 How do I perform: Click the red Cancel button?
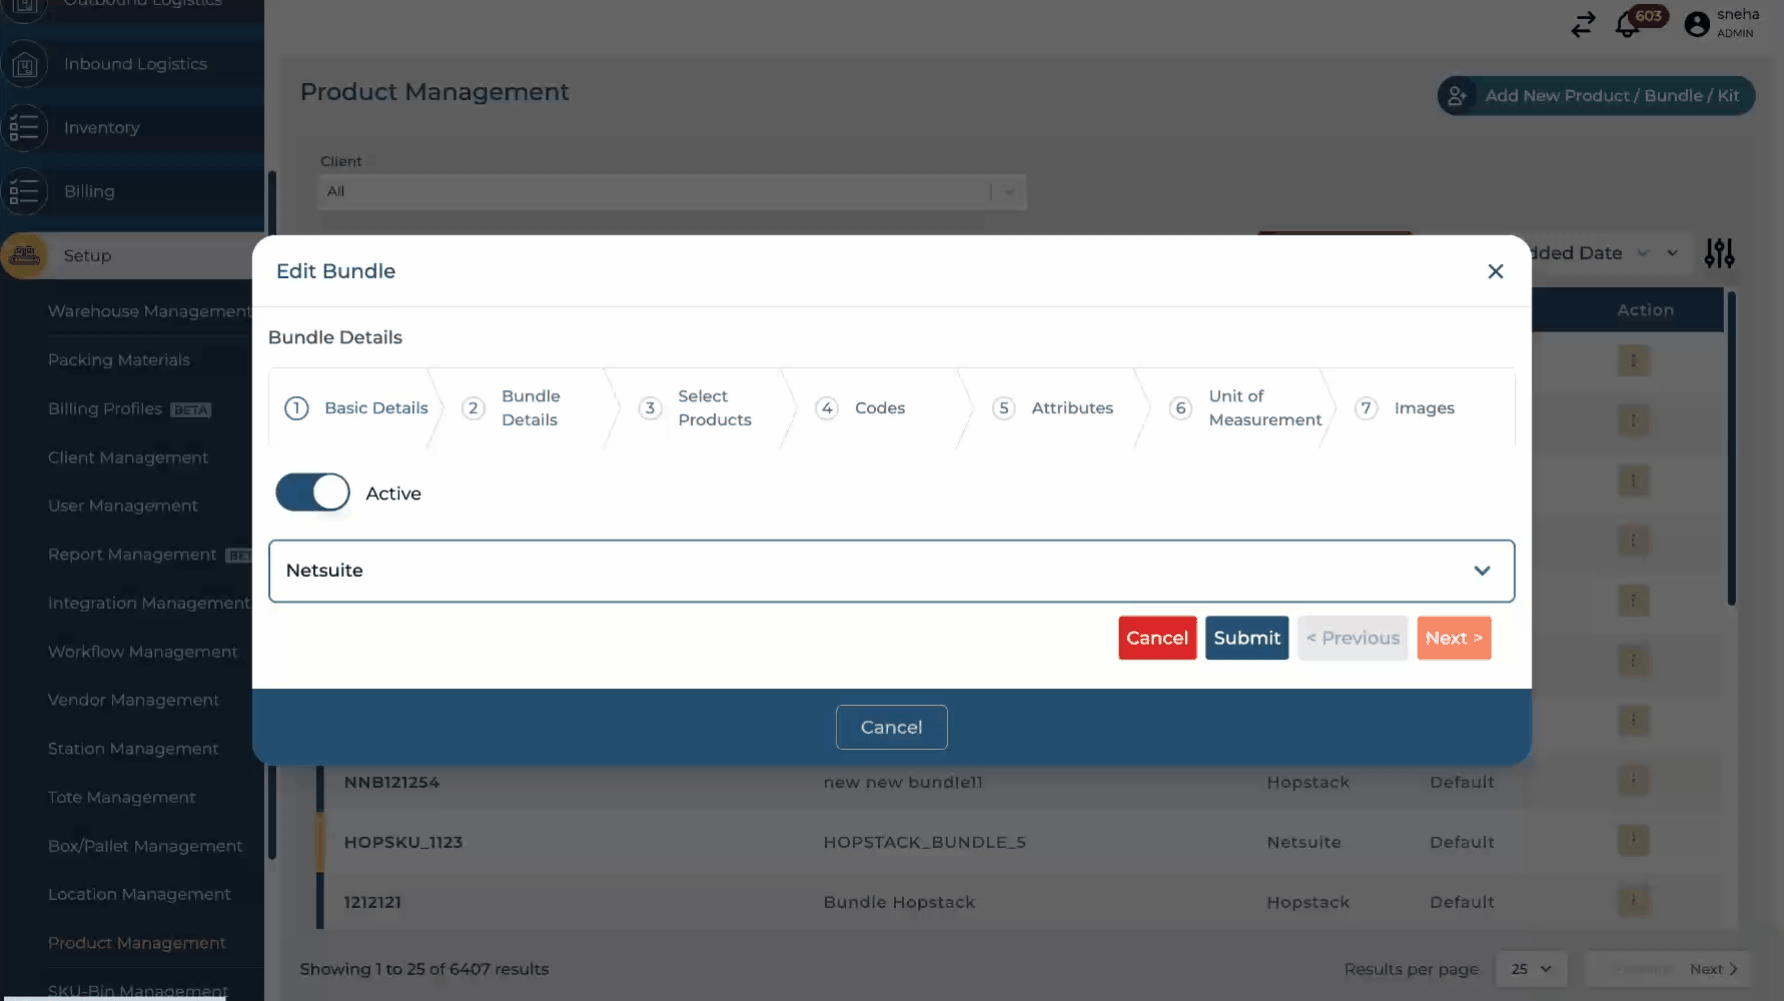(1157, 638)
